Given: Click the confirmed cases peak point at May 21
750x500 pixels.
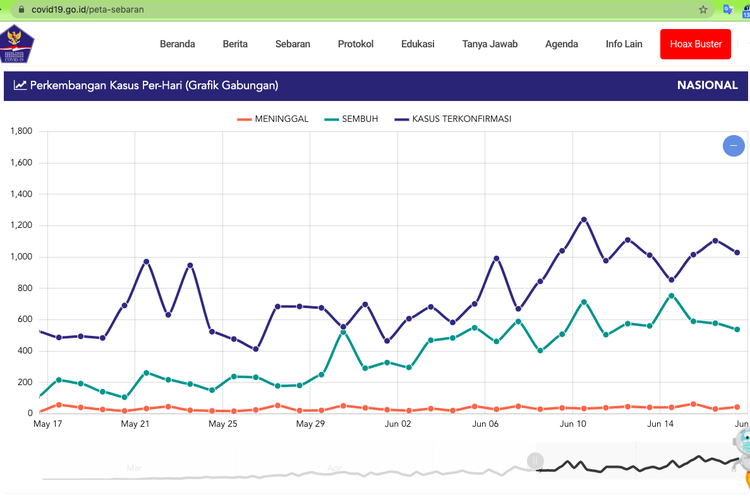Looking at the screenshot, I should [146, 262].
